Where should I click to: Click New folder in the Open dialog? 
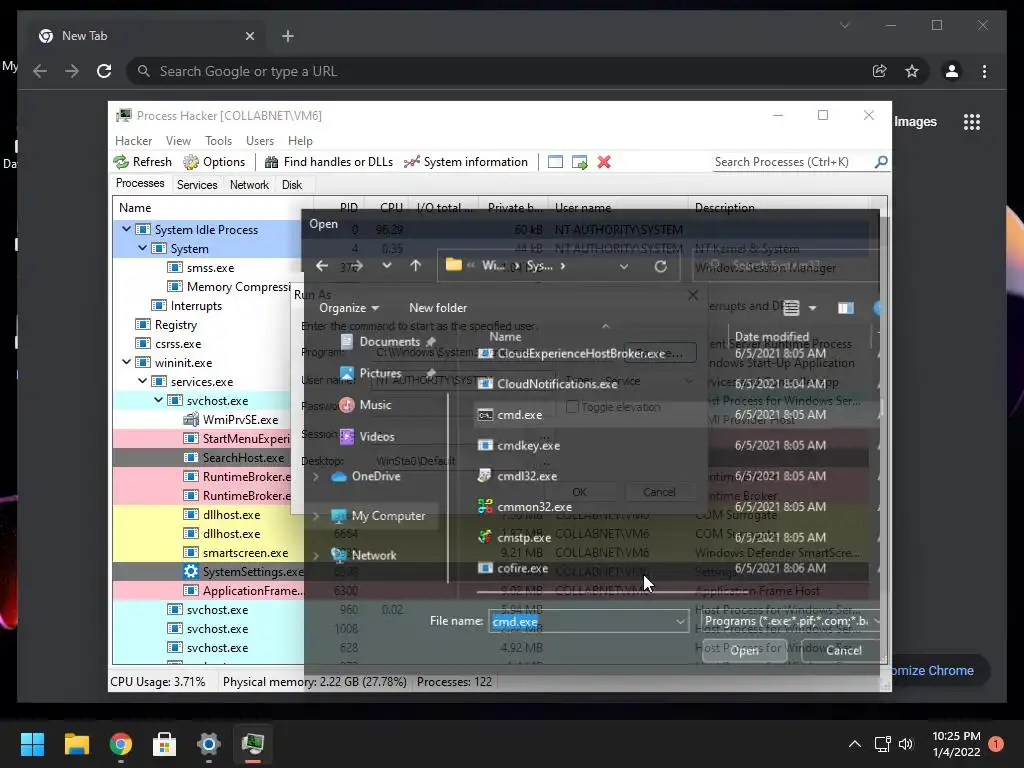point(438,308)
